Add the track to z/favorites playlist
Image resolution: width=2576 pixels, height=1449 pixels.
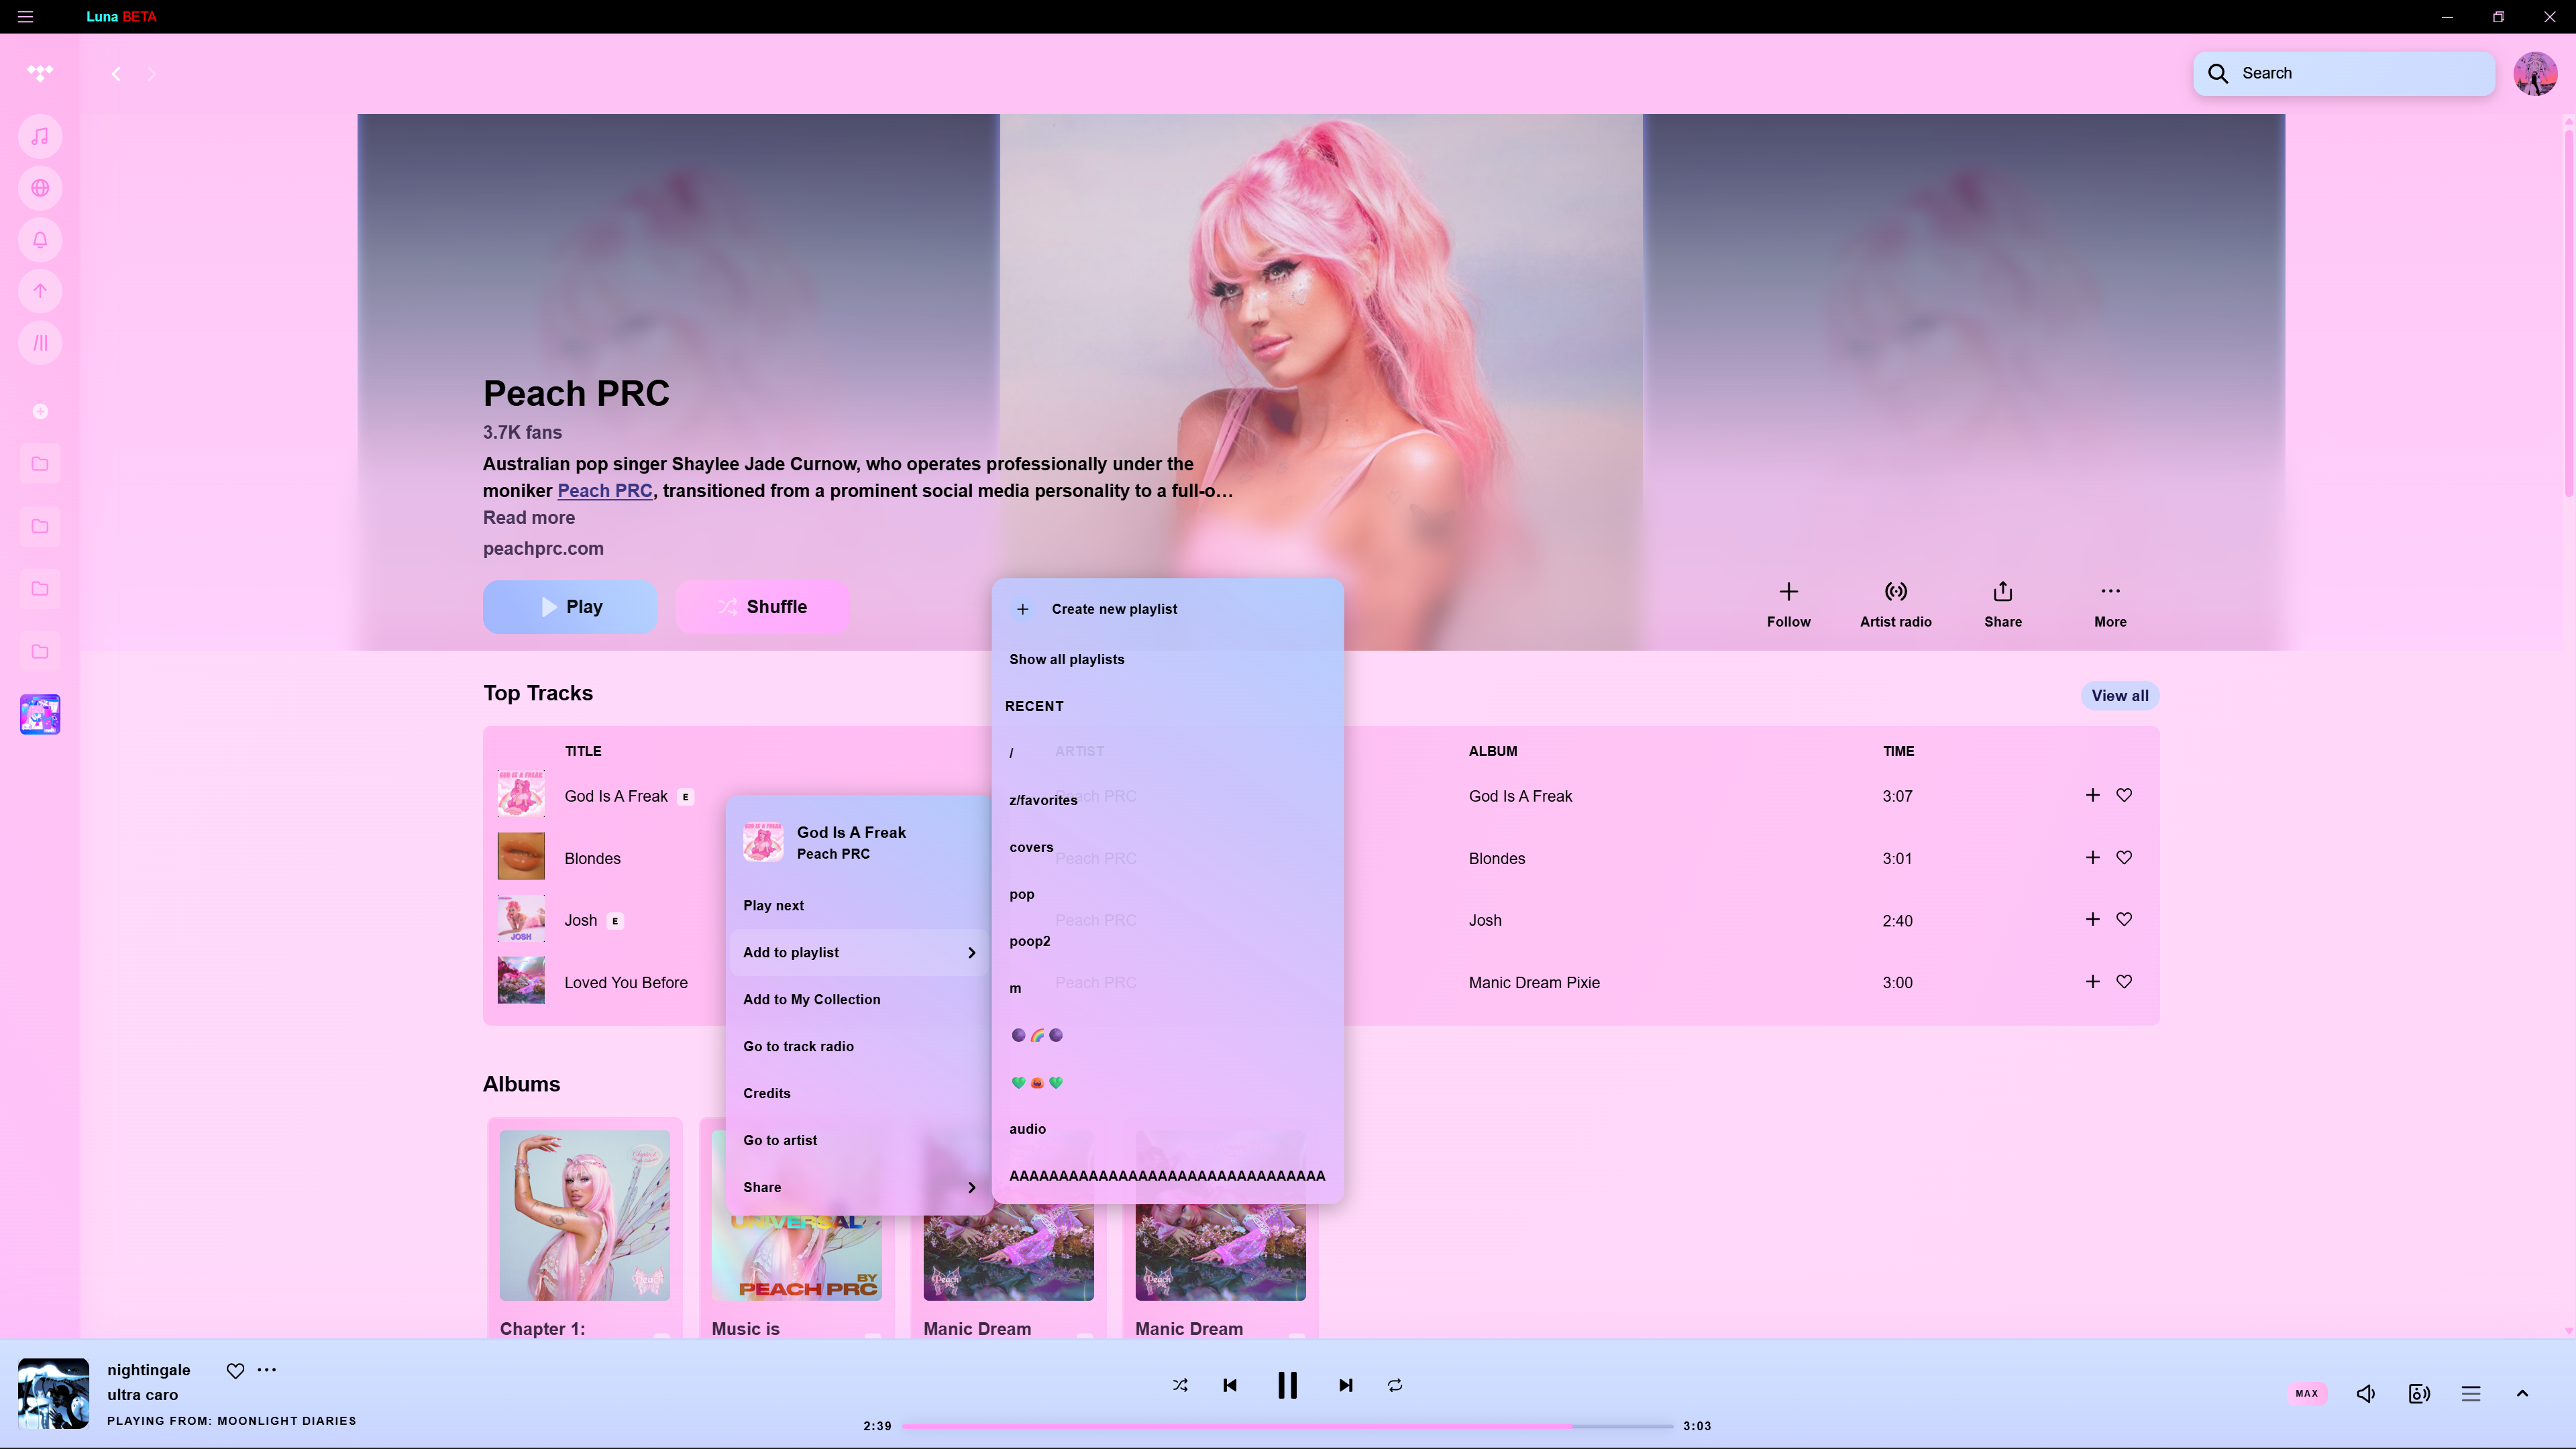[x=1043, y=800]
